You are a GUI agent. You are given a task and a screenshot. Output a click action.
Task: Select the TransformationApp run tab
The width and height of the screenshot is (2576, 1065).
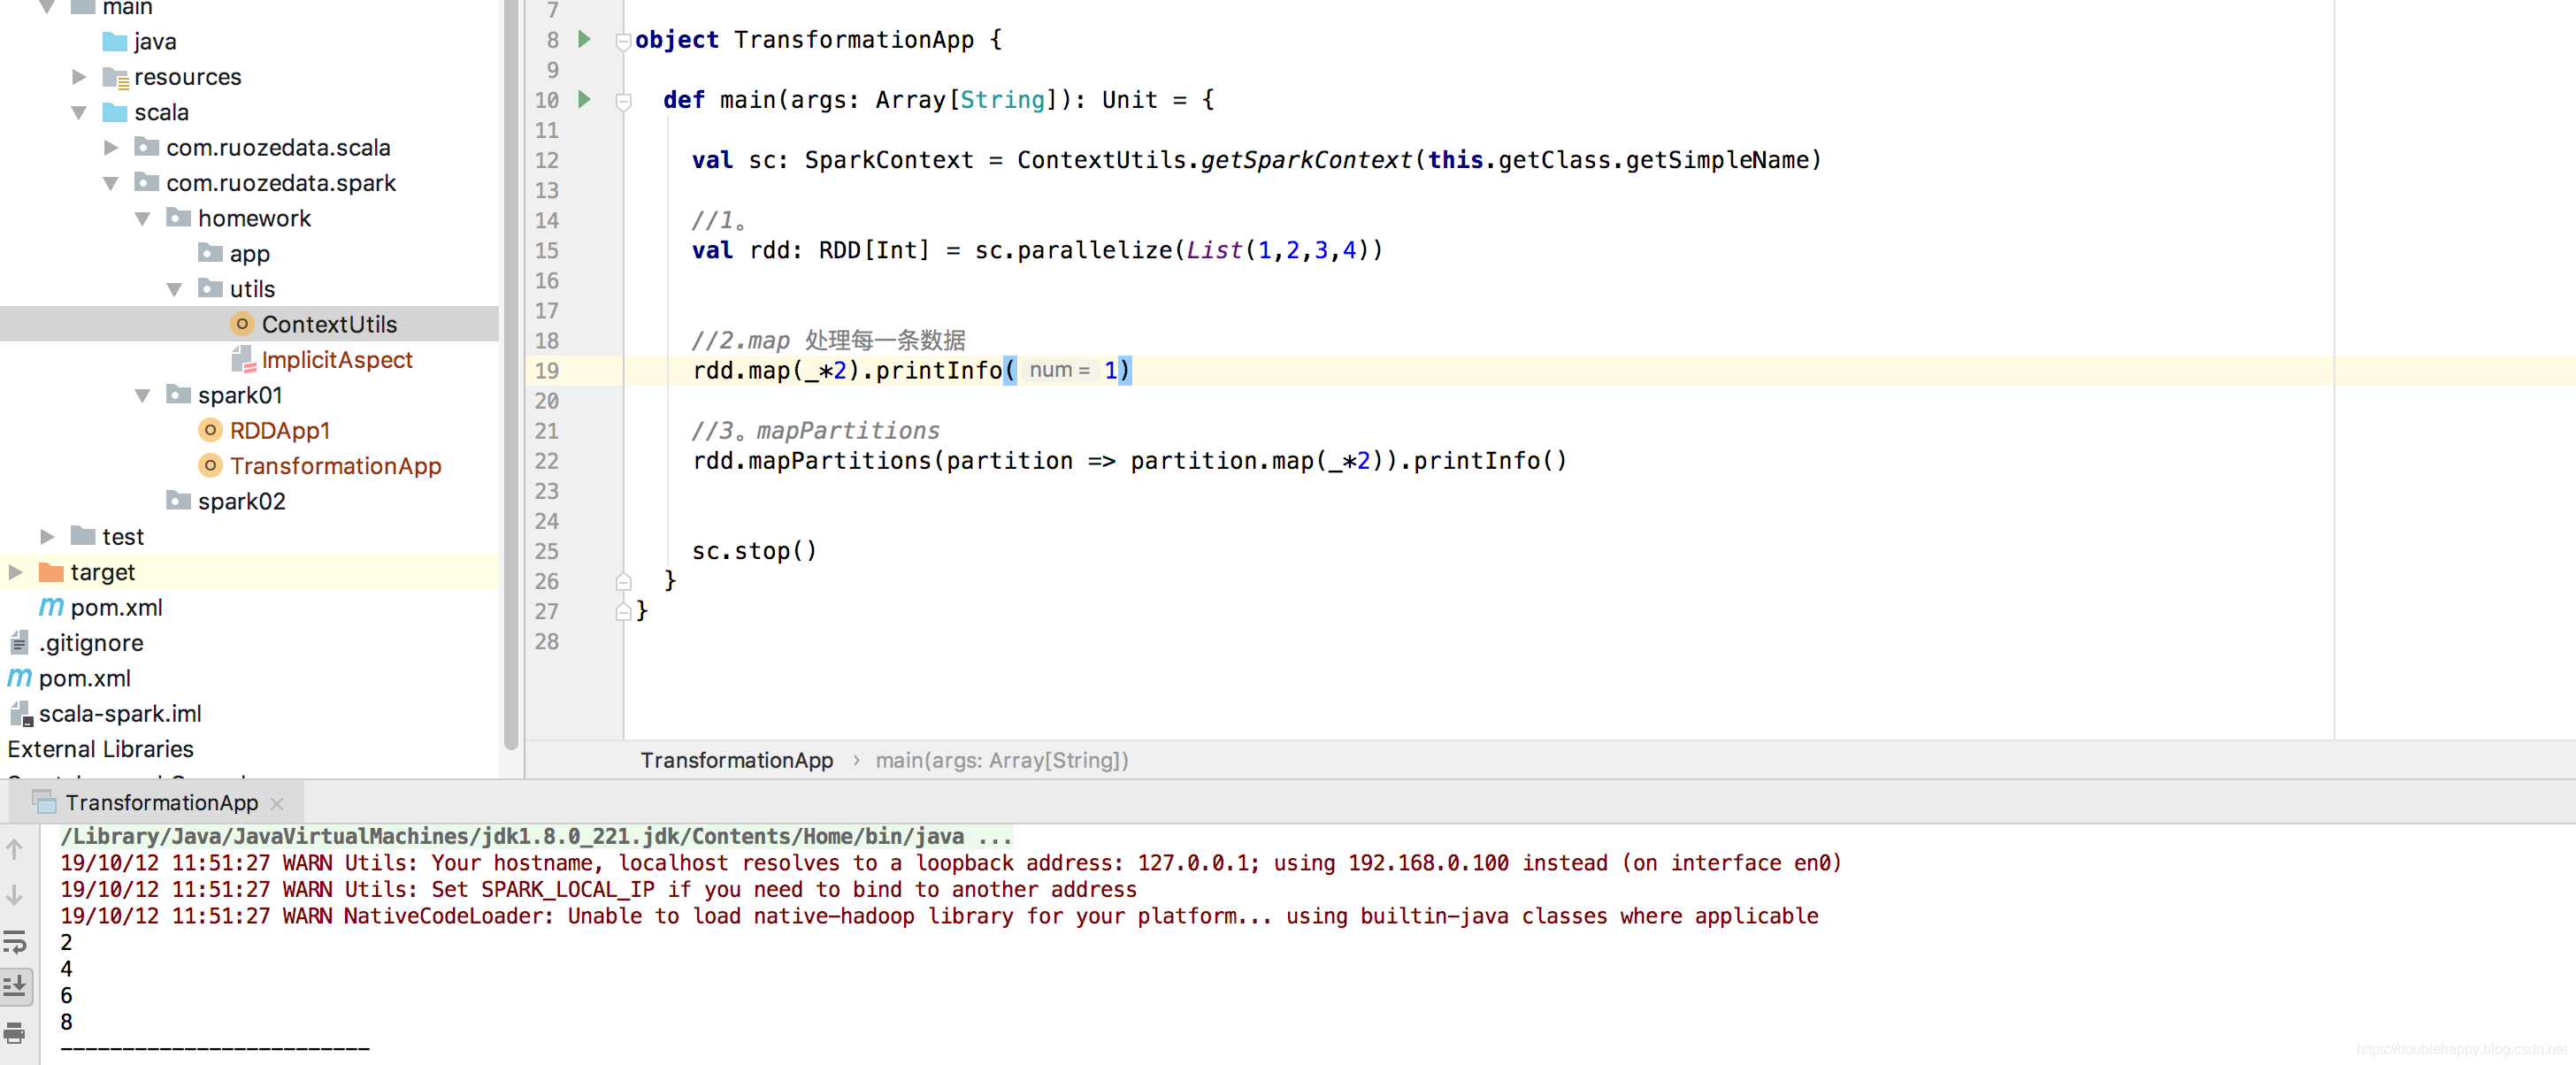point(160,802)
